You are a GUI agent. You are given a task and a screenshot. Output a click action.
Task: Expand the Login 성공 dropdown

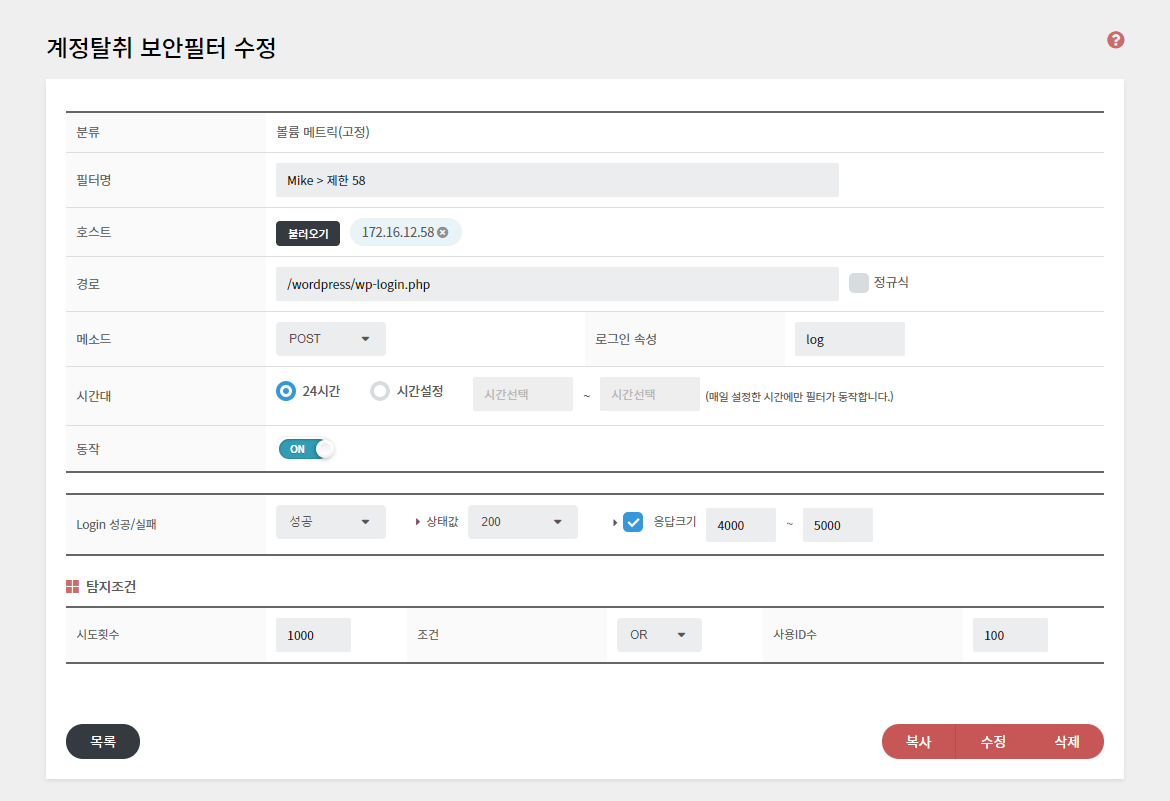coord(330,522)
